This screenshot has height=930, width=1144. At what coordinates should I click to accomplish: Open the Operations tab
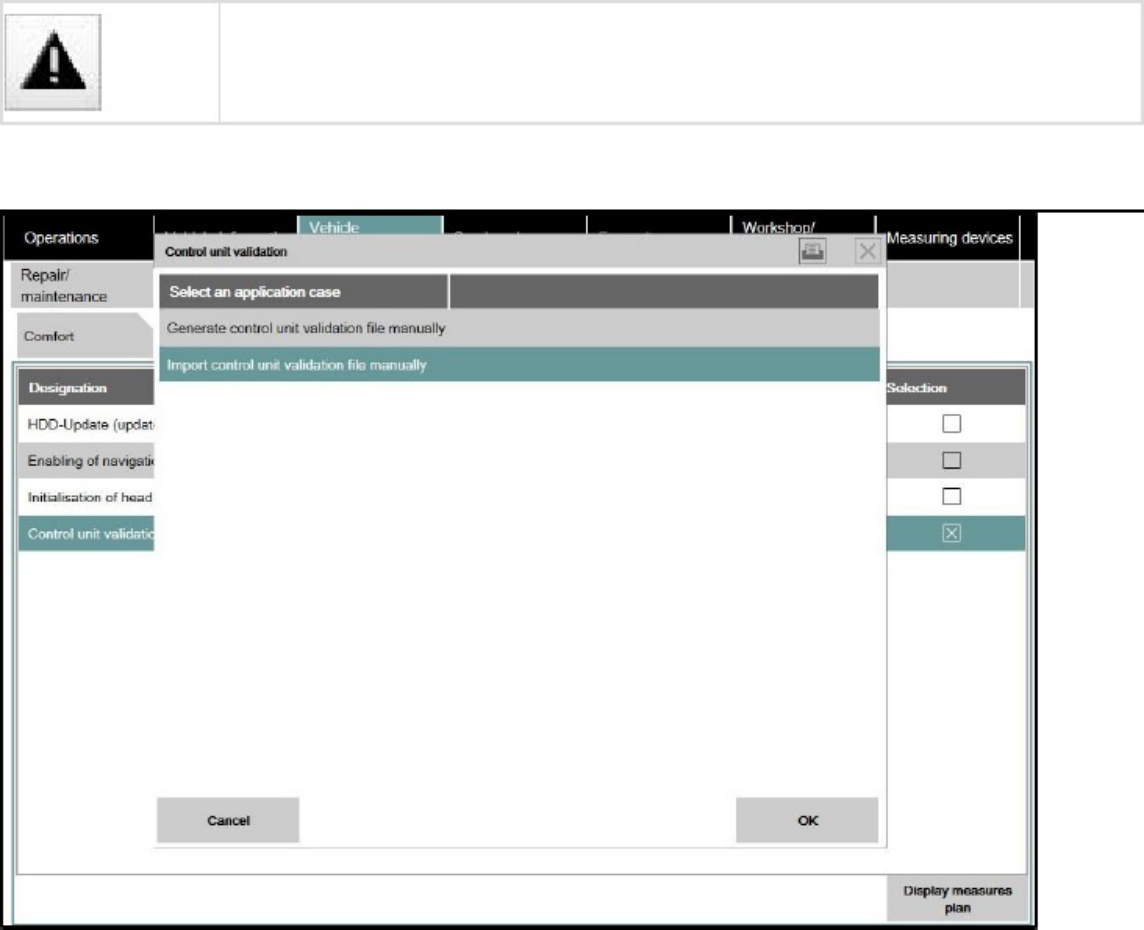pyautogui.click(x=79, y=238)
